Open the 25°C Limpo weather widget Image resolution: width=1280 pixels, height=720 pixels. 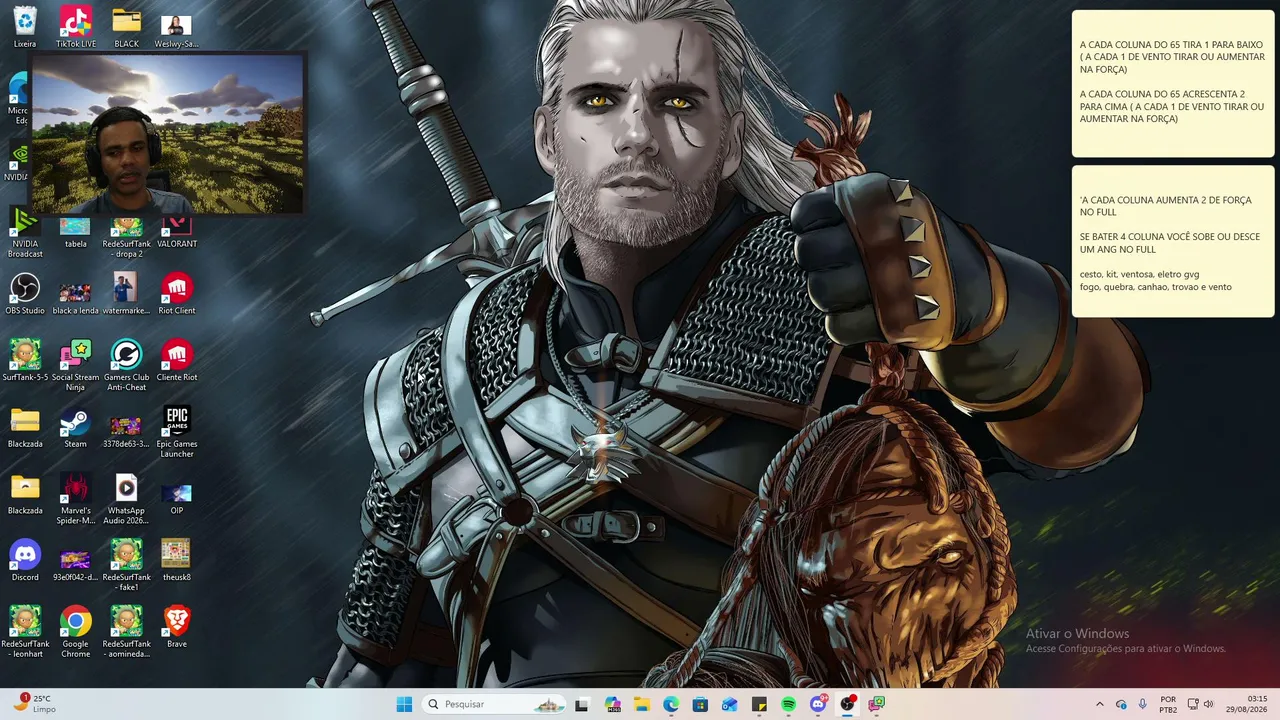pos(33,704)
